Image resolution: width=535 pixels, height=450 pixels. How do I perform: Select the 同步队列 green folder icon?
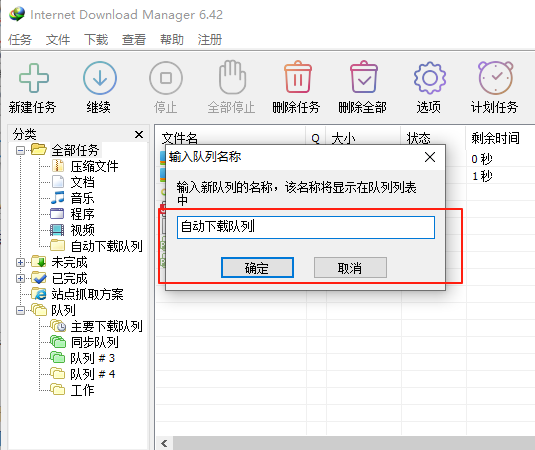click(x=58, y=342)
